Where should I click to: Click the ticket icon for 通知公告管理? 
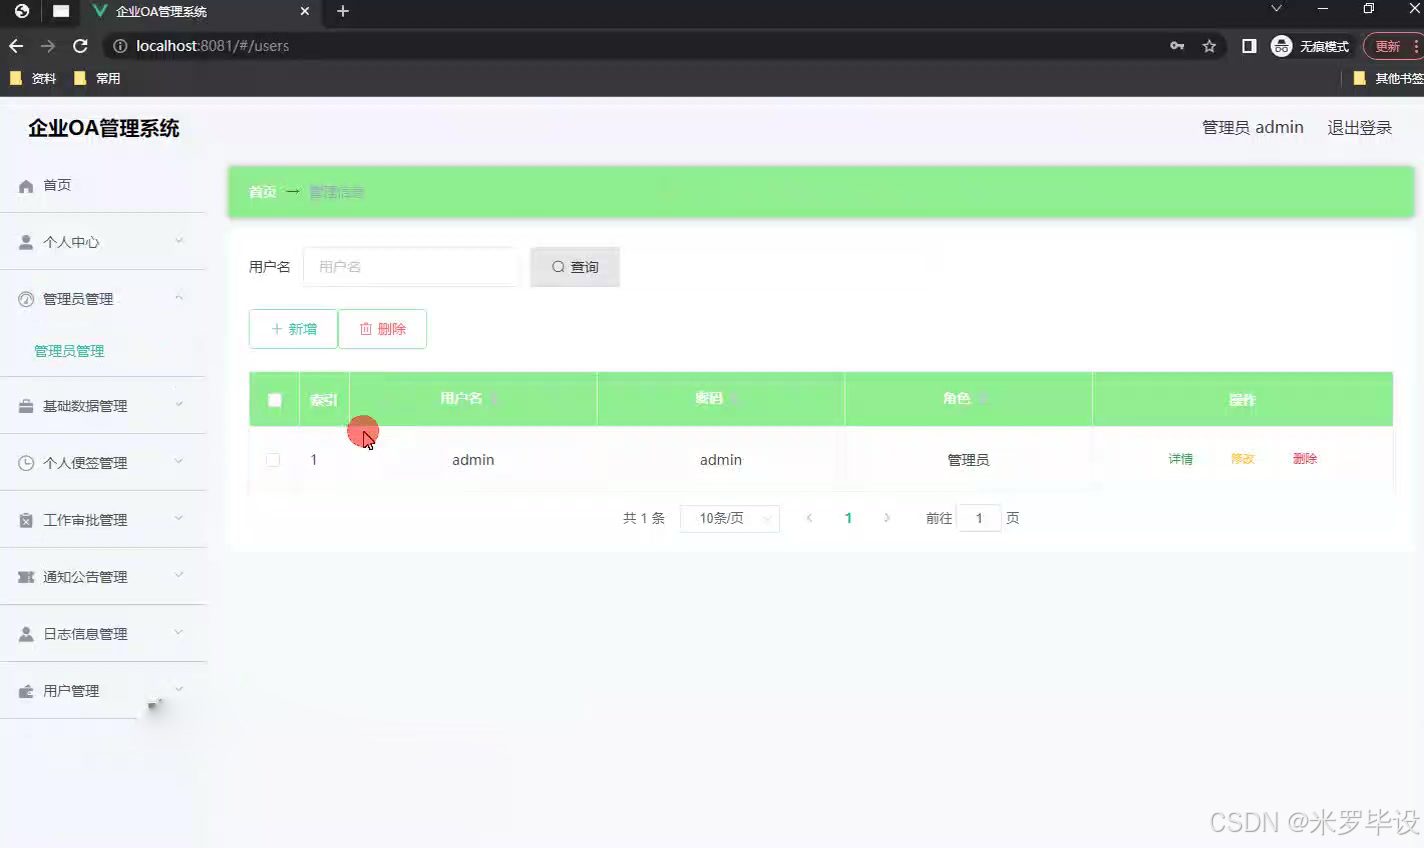pos(26,577)
